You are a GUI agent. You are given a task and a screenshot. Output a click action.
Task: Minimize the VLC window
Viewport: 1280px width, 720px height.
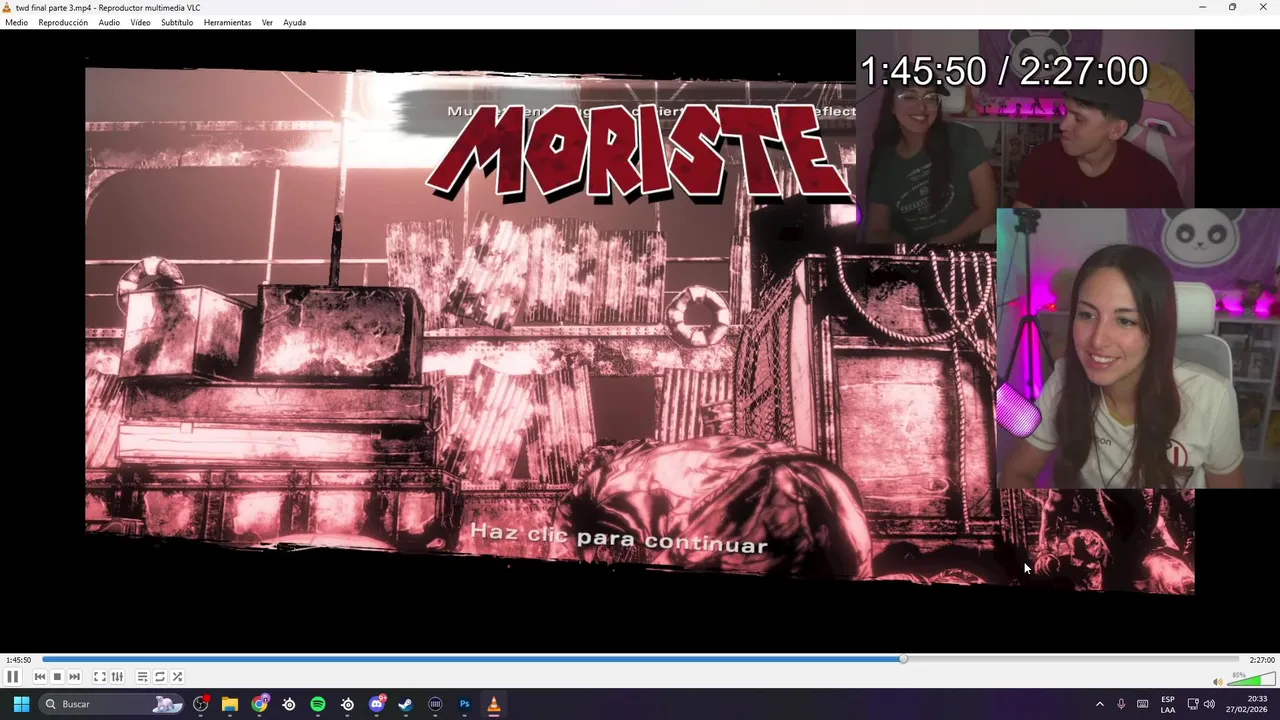pyautogui.click(x=1203, y=7)
